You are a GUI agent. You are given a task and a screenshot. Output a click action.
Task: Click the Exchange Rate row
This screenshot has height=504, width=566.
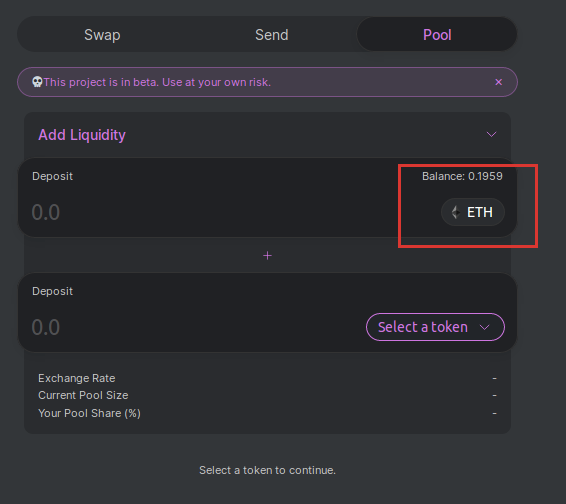click(267, 378)
